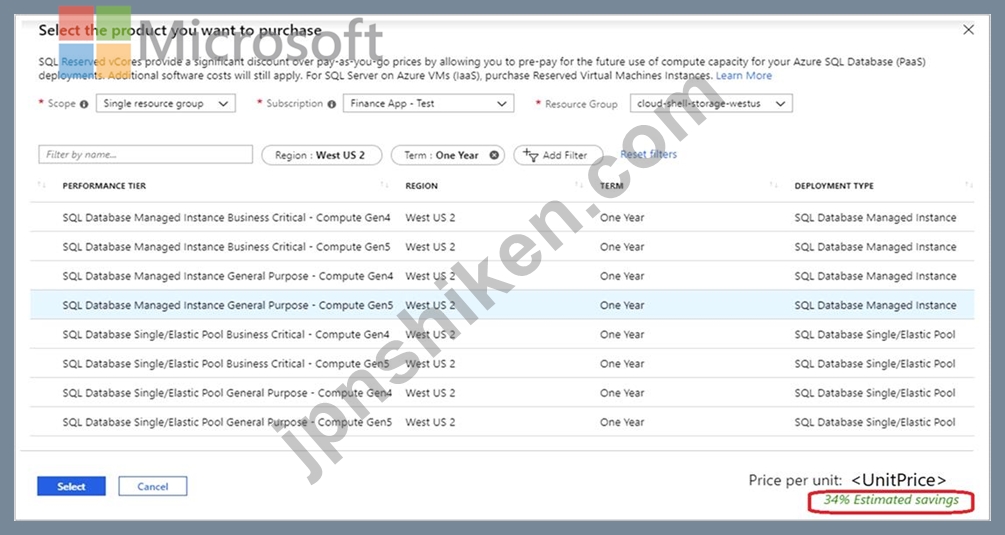
Task: Select Single/Elastic Pool Business Critical Gen5 row
Action: (x=502, y=364)
